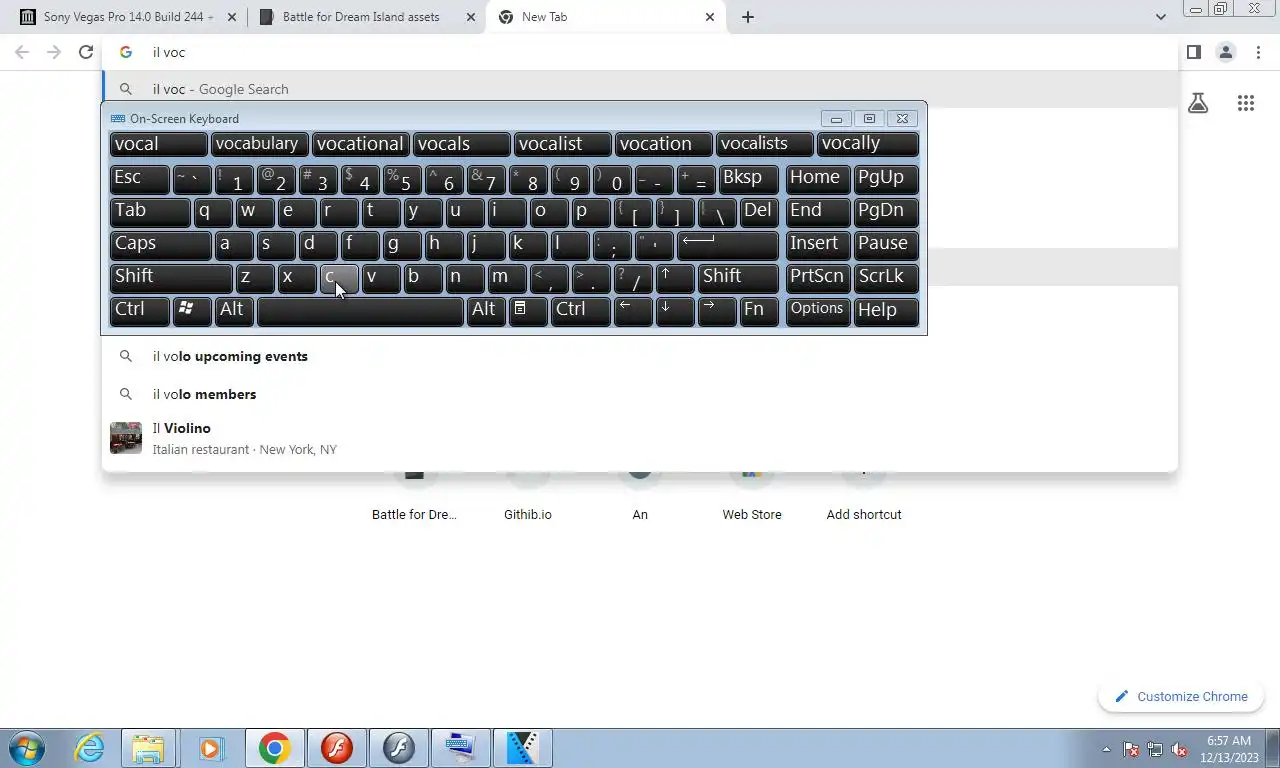
Task: Toggle the left Shift key
Action: (x=171, y=278)
